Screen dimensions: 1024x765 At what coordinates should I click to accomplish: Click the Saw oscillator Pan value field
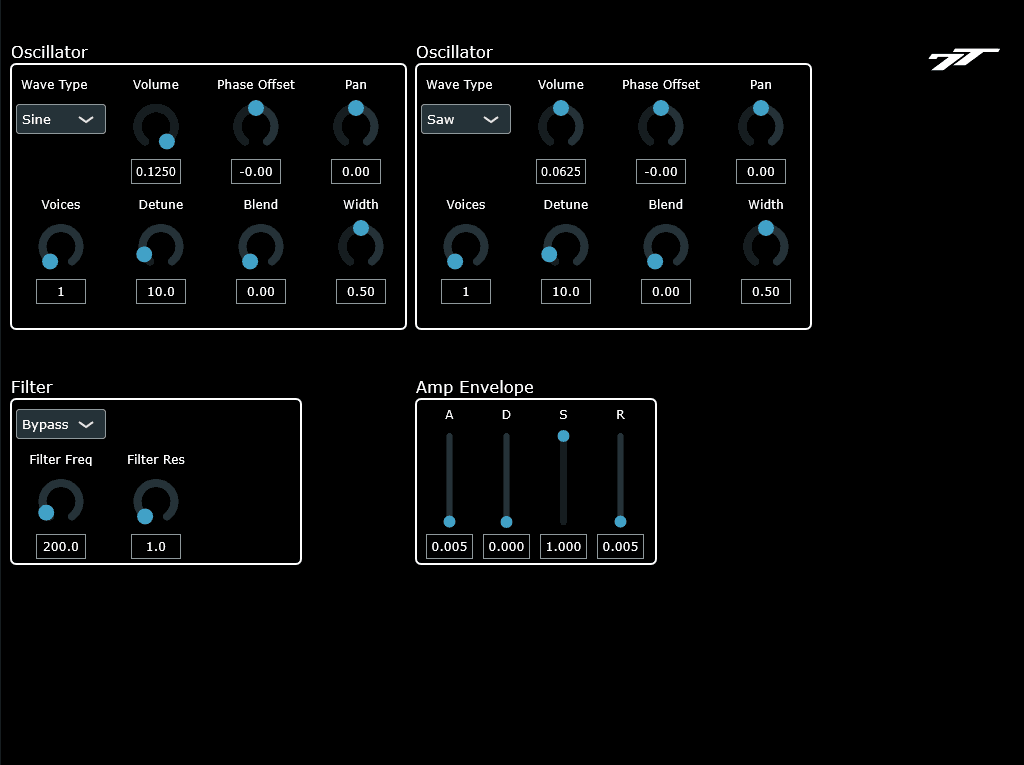(x=761, y=172)
